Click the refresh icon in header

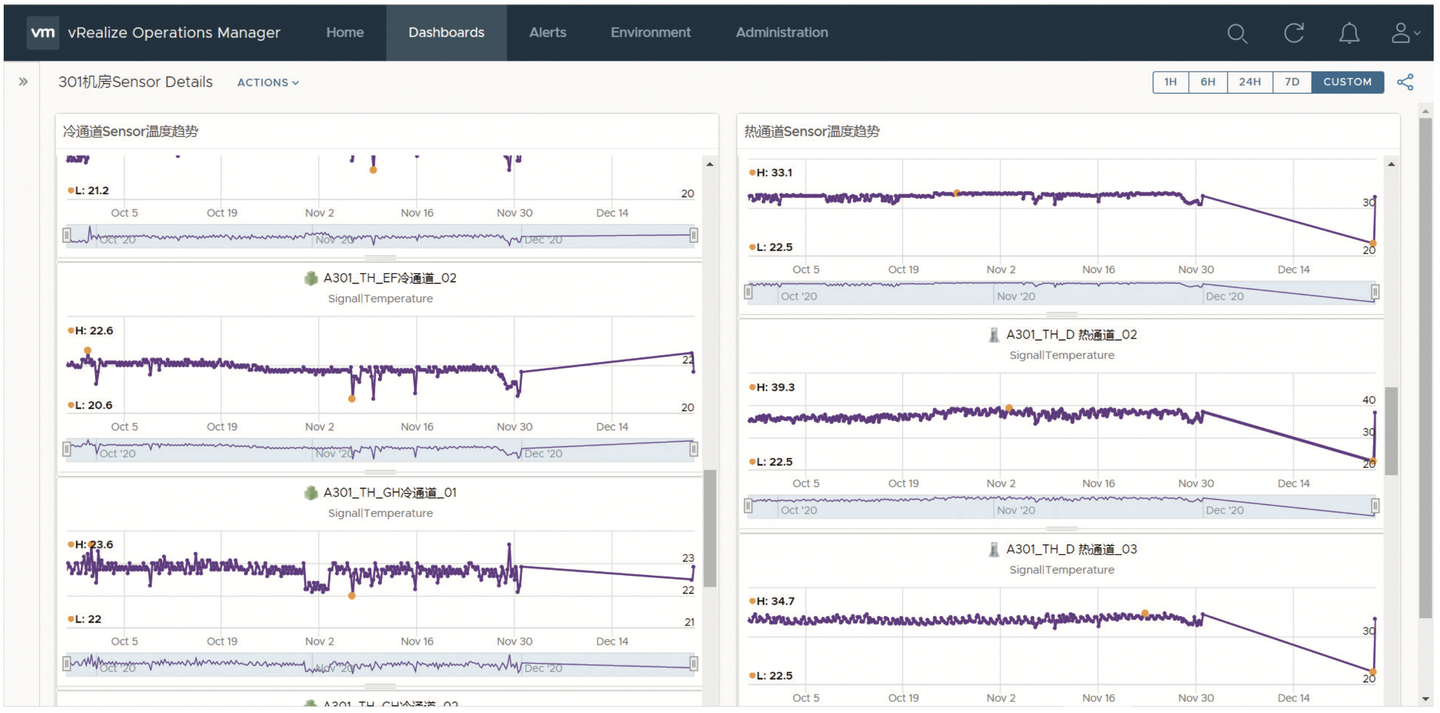[x=1294, y=33]
